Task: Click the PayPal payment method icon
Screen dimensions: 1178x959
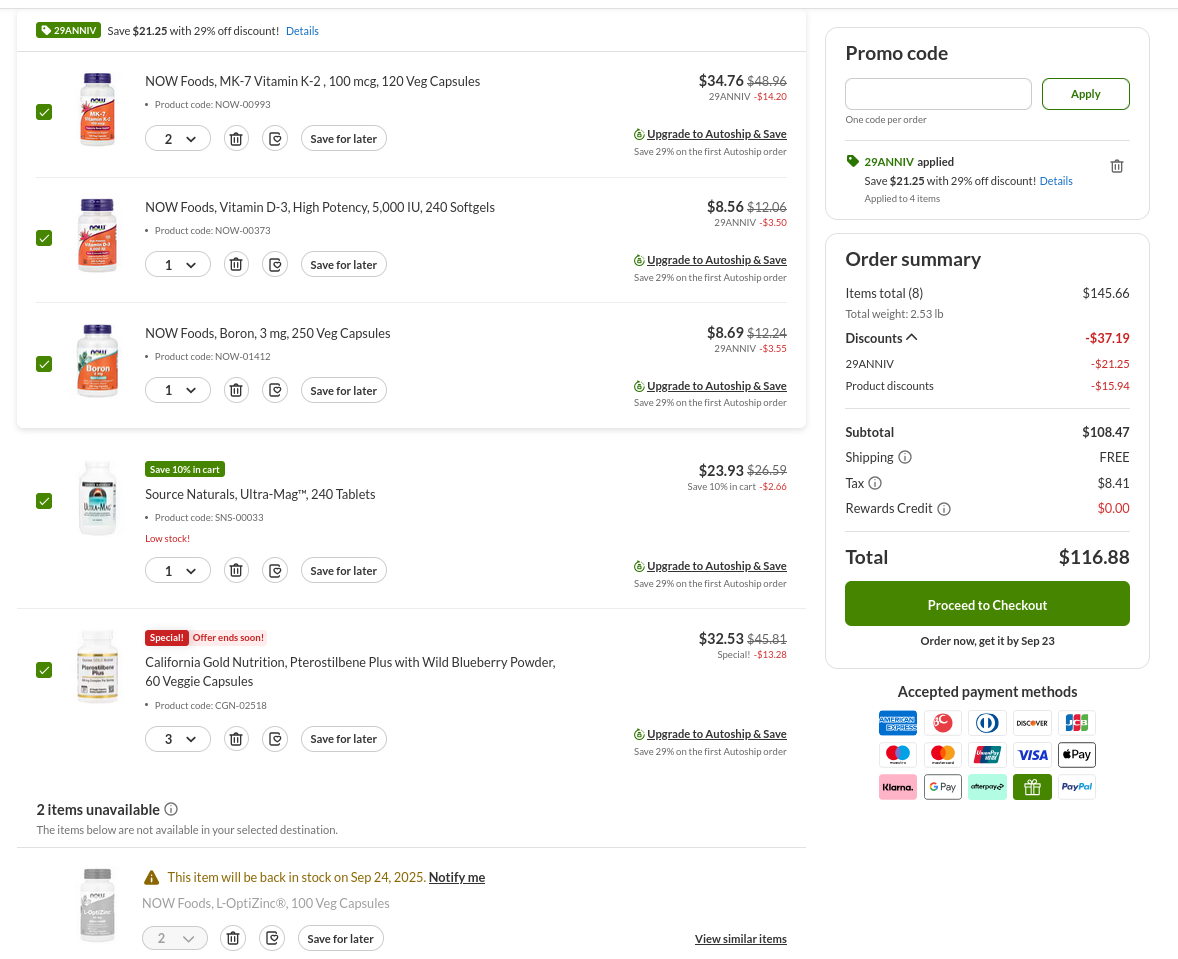Action: [x=1076, y=787]
